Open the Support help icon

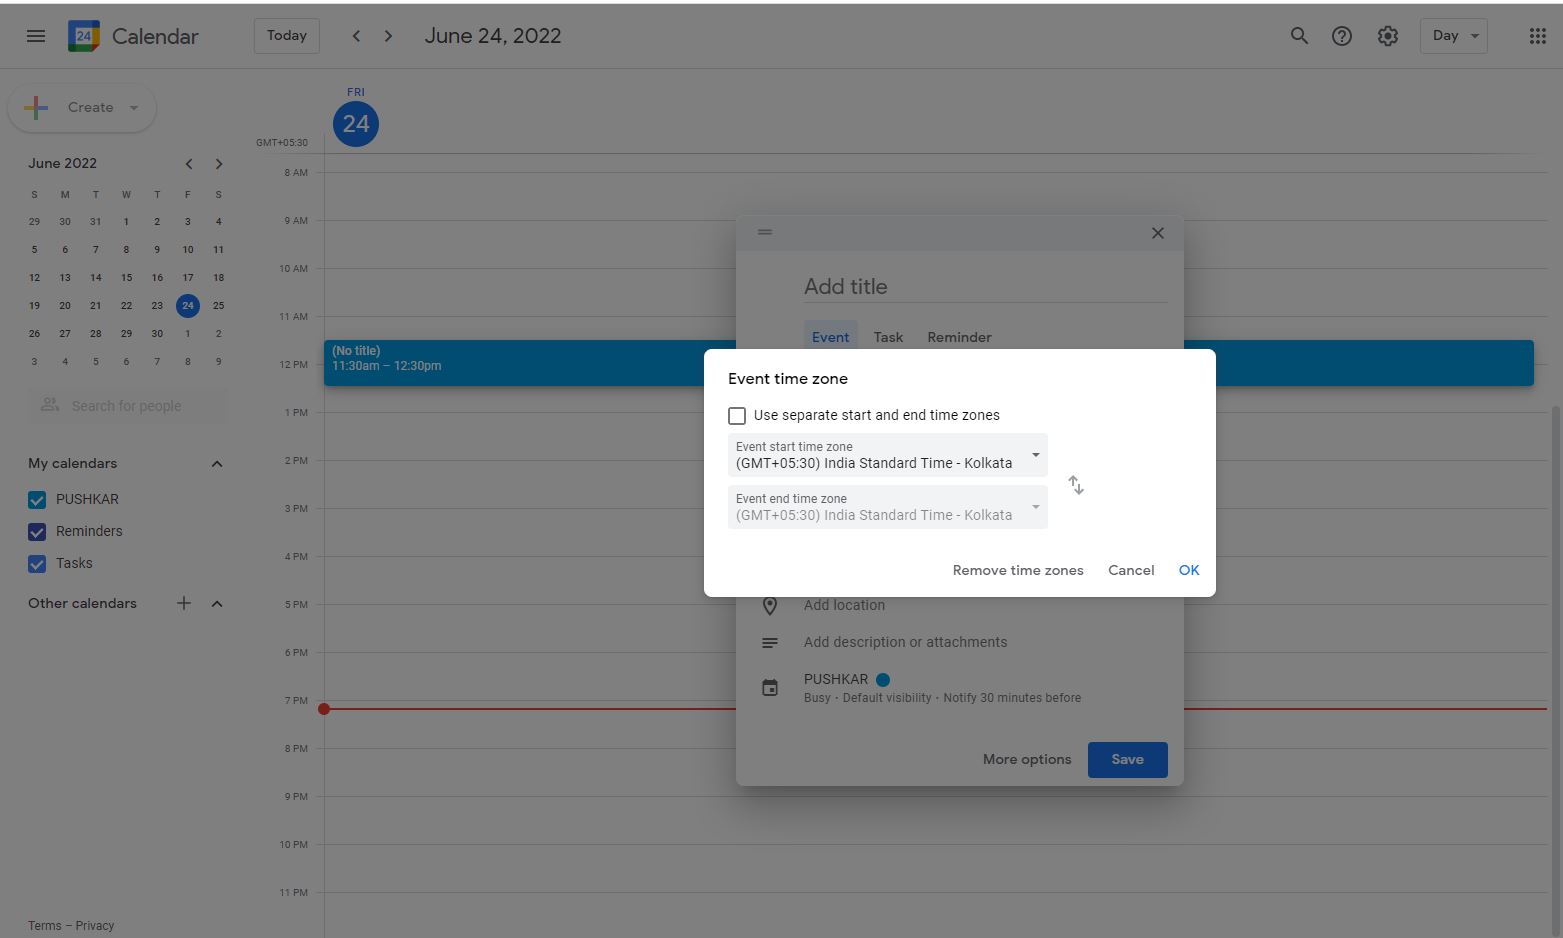click(1342, 36)
